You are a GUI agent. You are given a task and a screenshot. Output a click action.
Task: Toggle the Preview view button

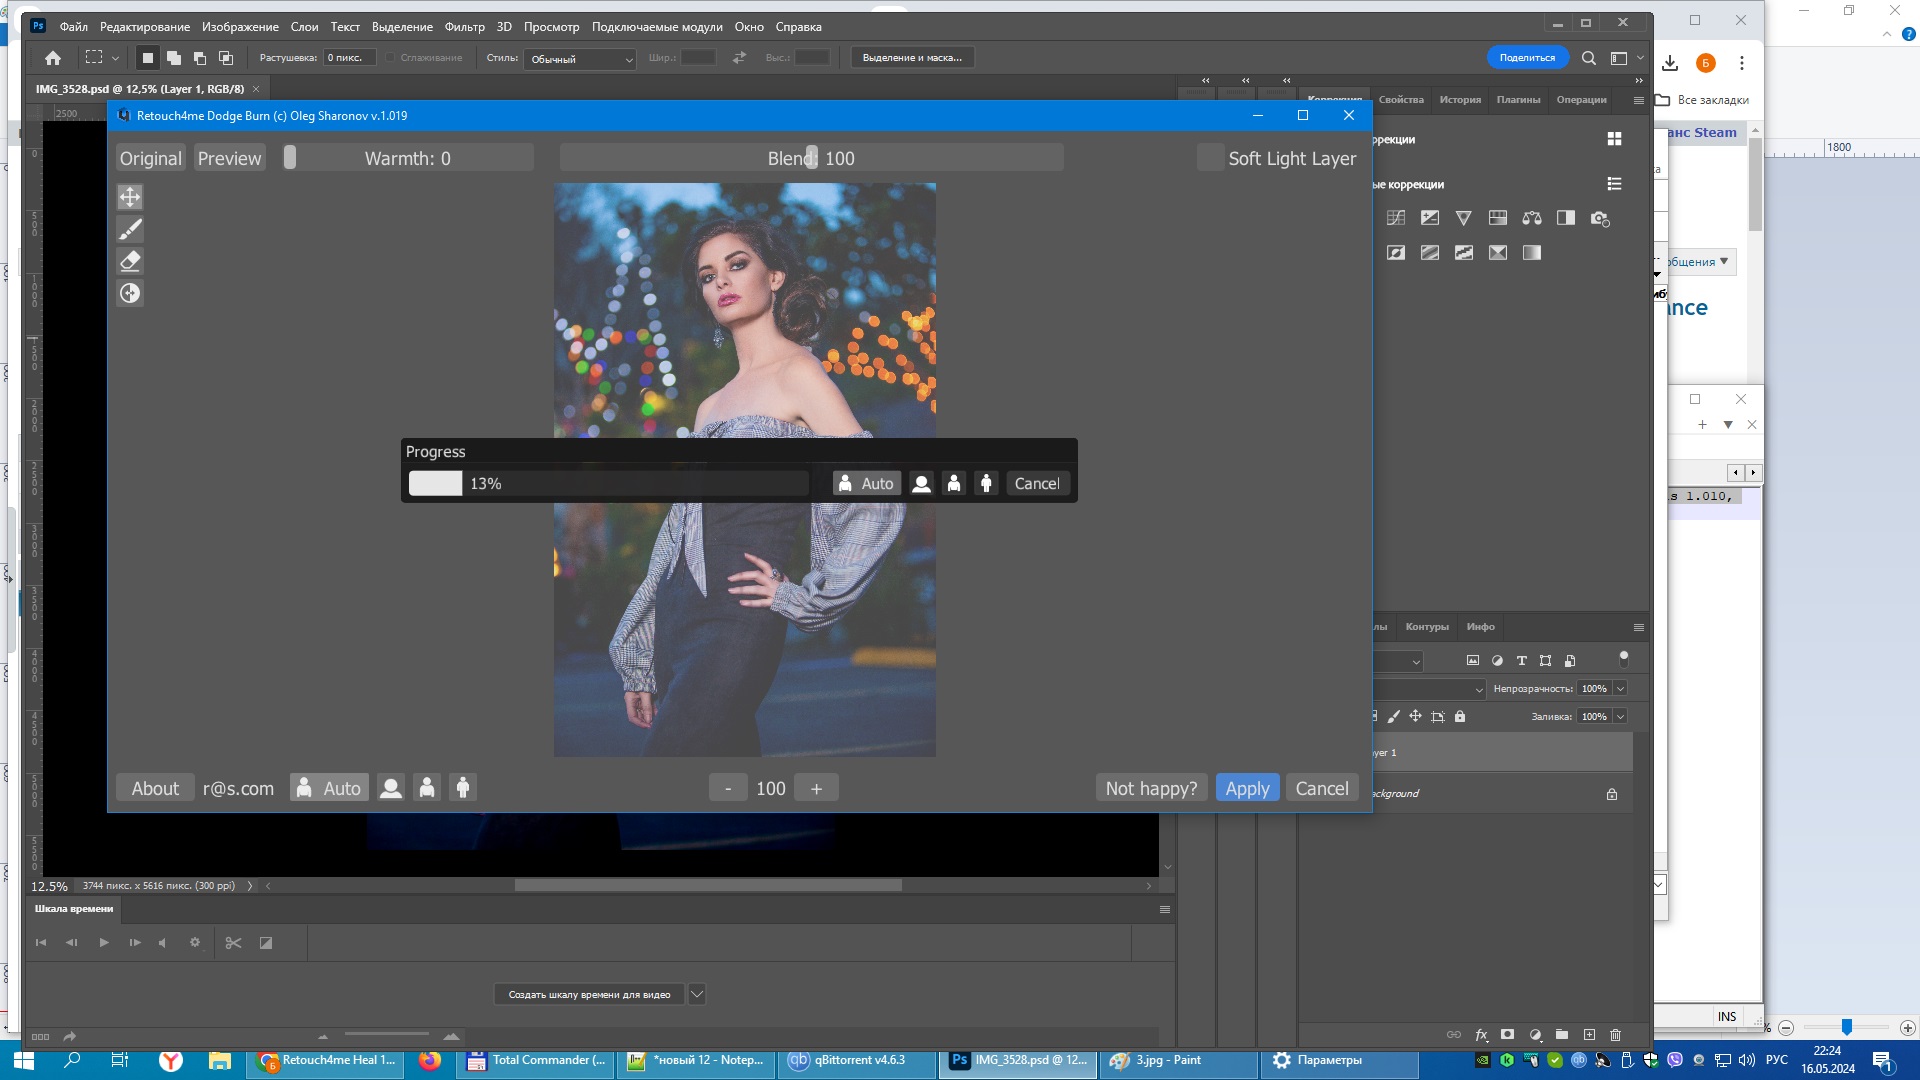click(x=229, y=158)
